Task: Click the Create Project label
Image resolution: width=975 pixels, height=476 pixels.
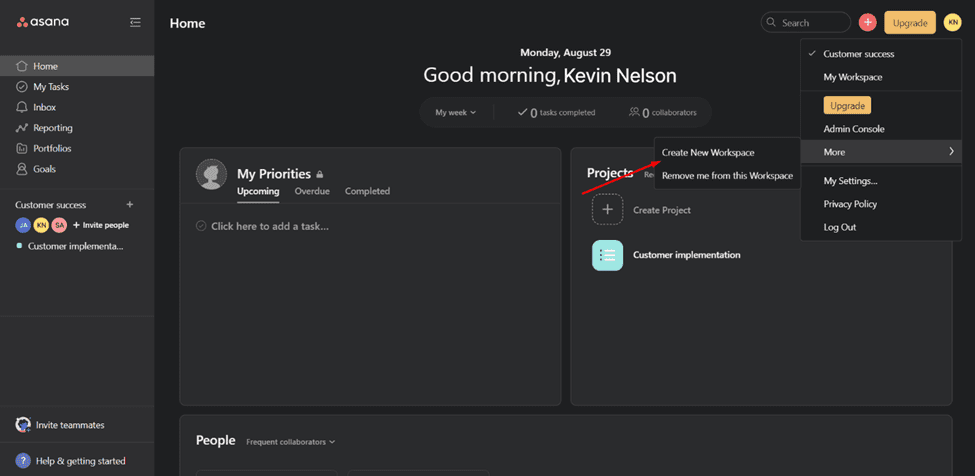Action: click(x=662, y=210)
